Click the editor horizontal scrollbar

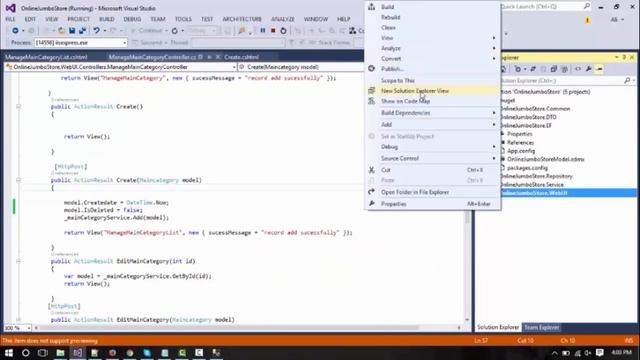(229, 328)
